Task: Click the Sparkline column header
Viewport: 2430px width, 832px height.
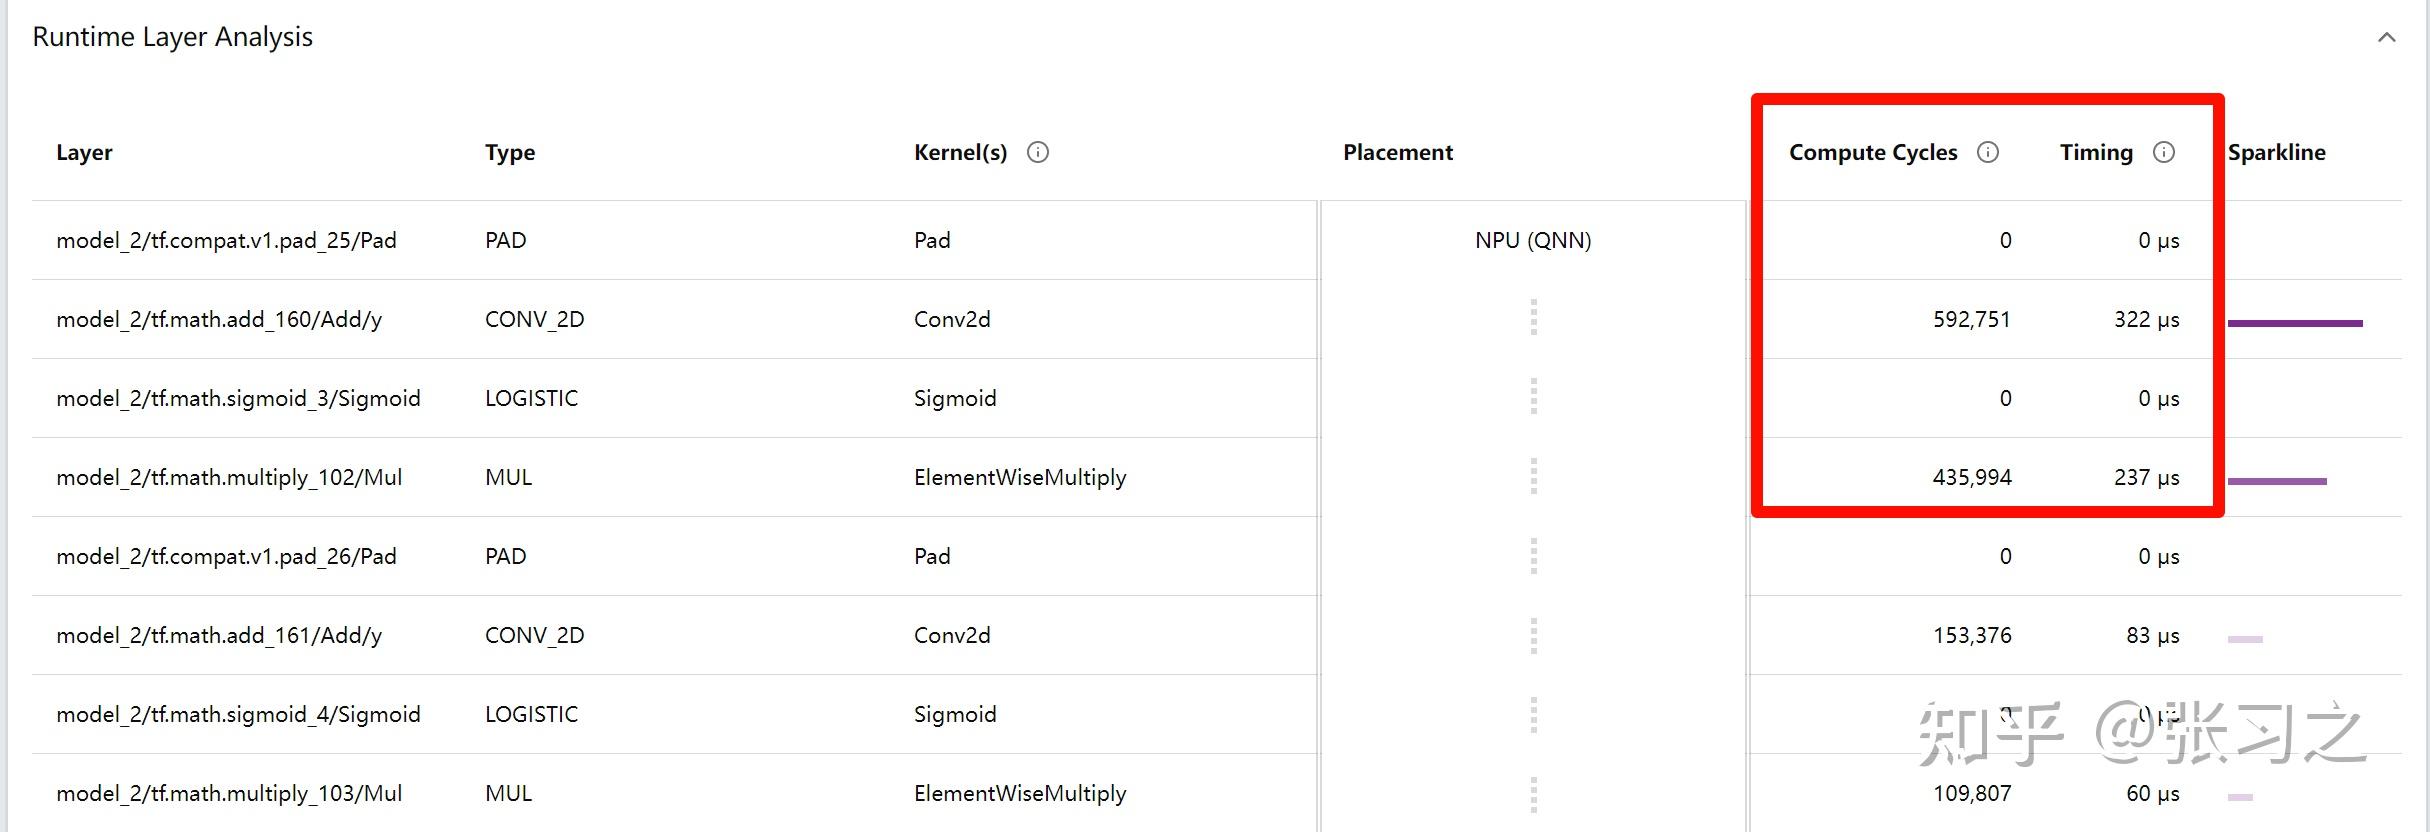Action: (x=2277, y=152)
